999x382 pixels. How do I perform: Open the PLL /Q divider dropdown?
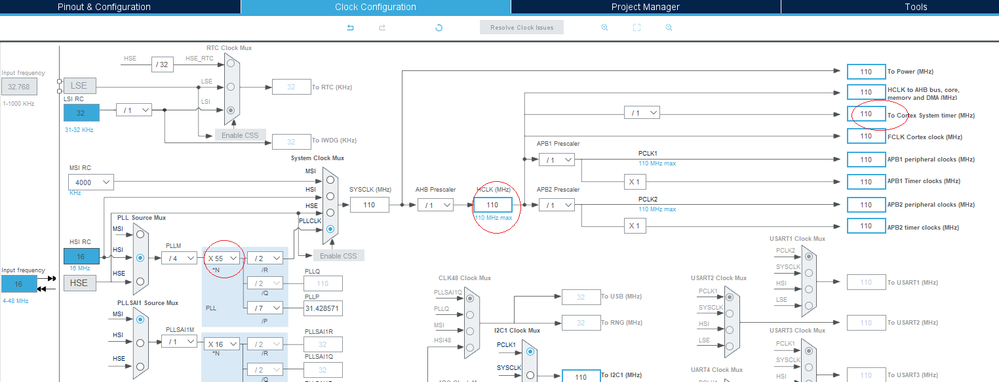click(265, 283)
